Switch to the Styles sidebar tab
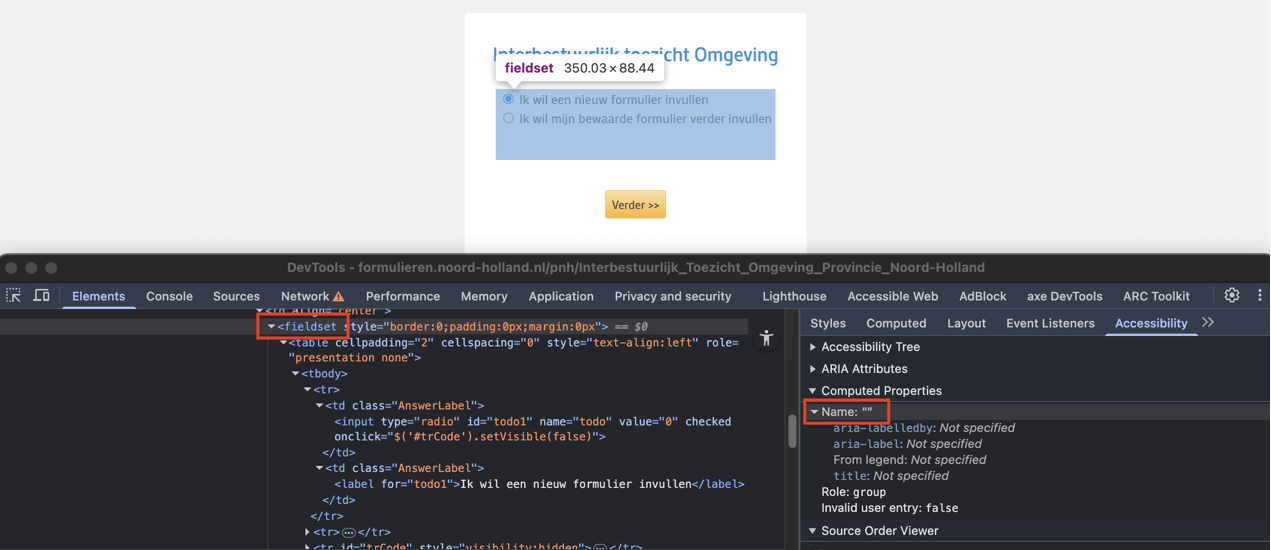Screen dimensions: 1271x550 point(827,323)
